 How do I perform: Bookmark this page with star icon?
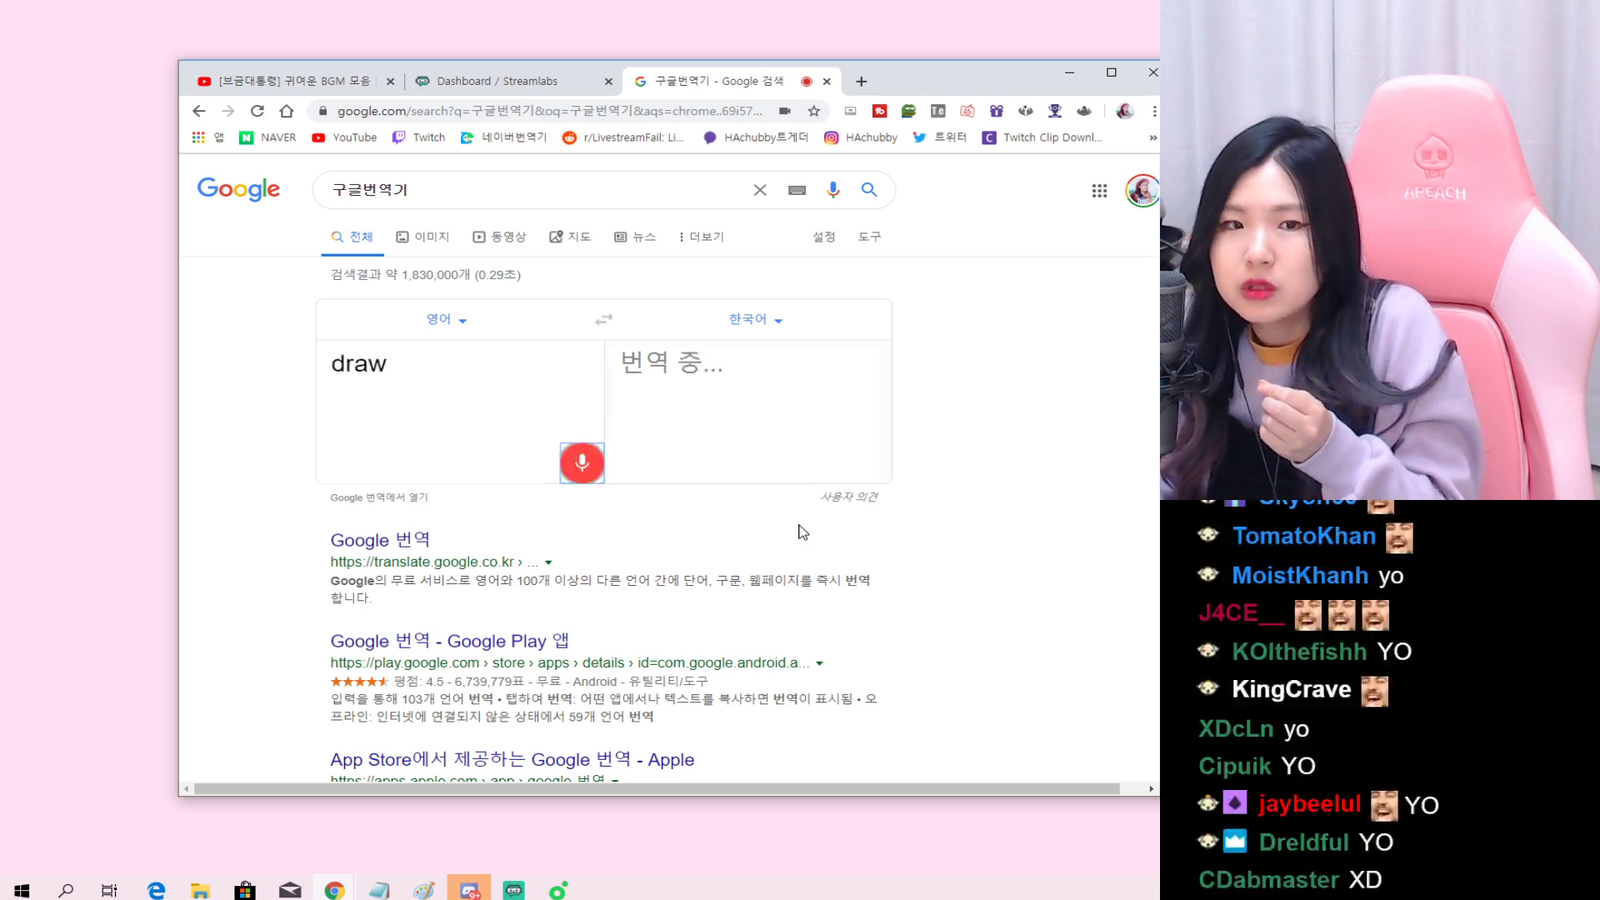pyautogui.click(x=814, y=111)
